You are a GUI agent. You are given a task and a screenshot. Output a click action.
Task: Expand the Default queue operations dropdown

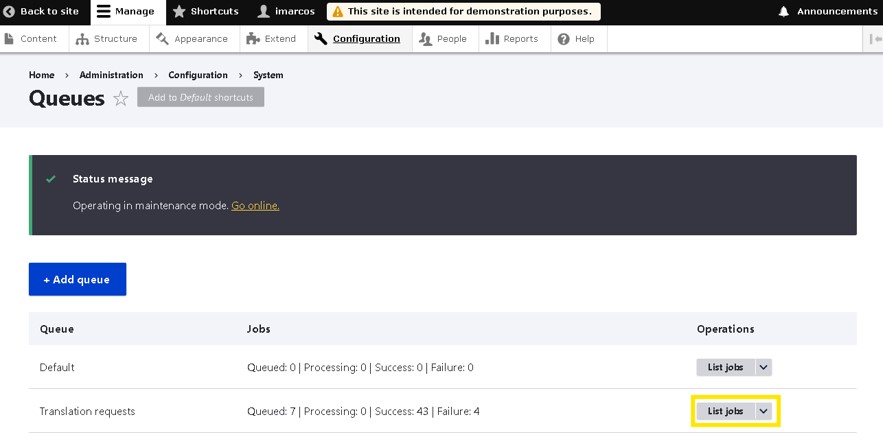click(764, 368)
